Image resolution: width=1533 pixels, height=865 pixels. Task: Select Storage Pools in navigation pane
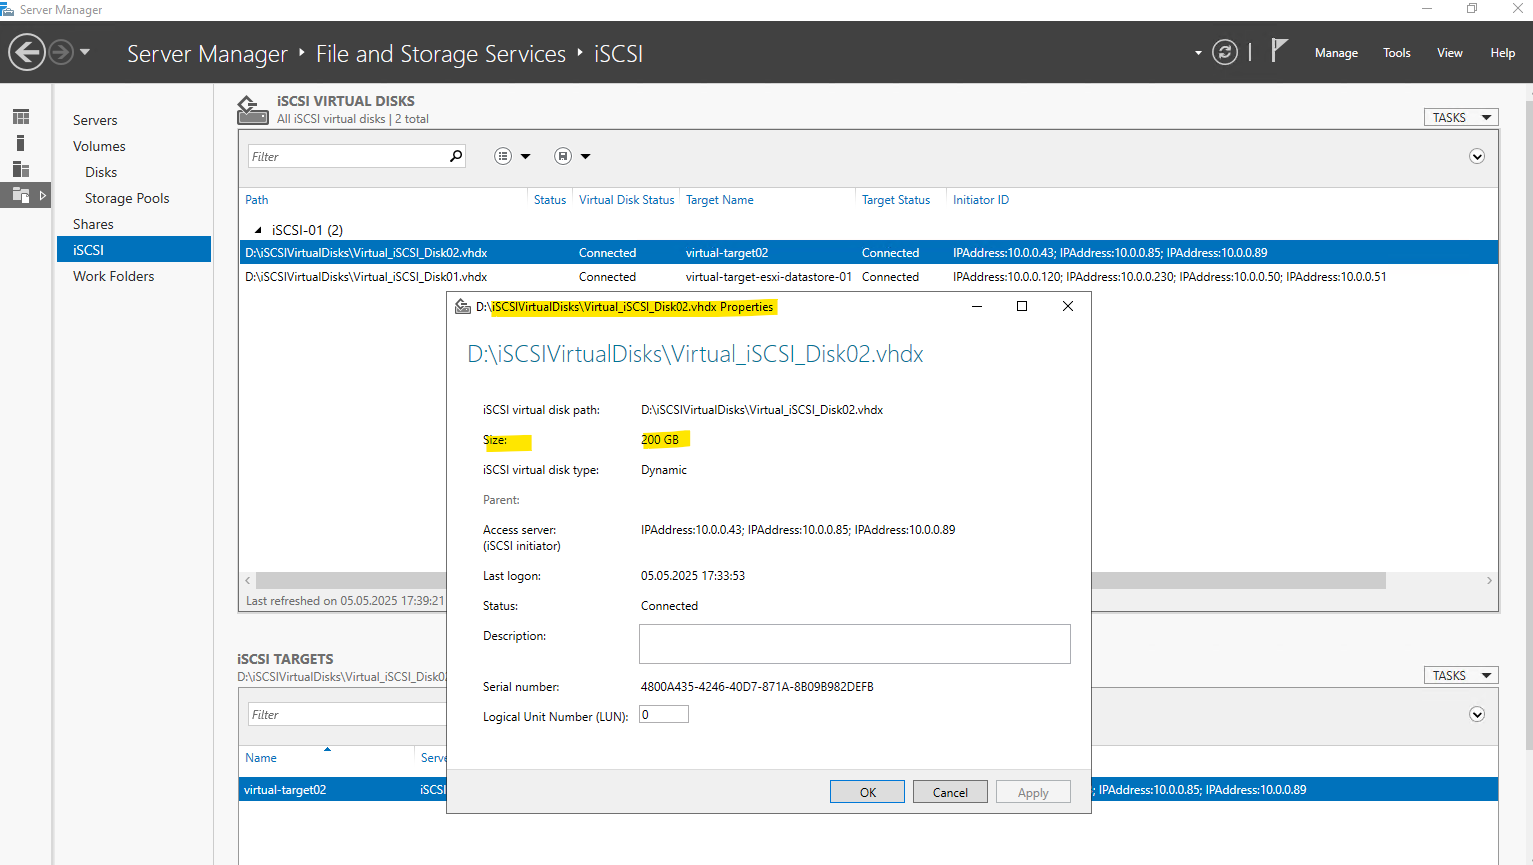127,198
